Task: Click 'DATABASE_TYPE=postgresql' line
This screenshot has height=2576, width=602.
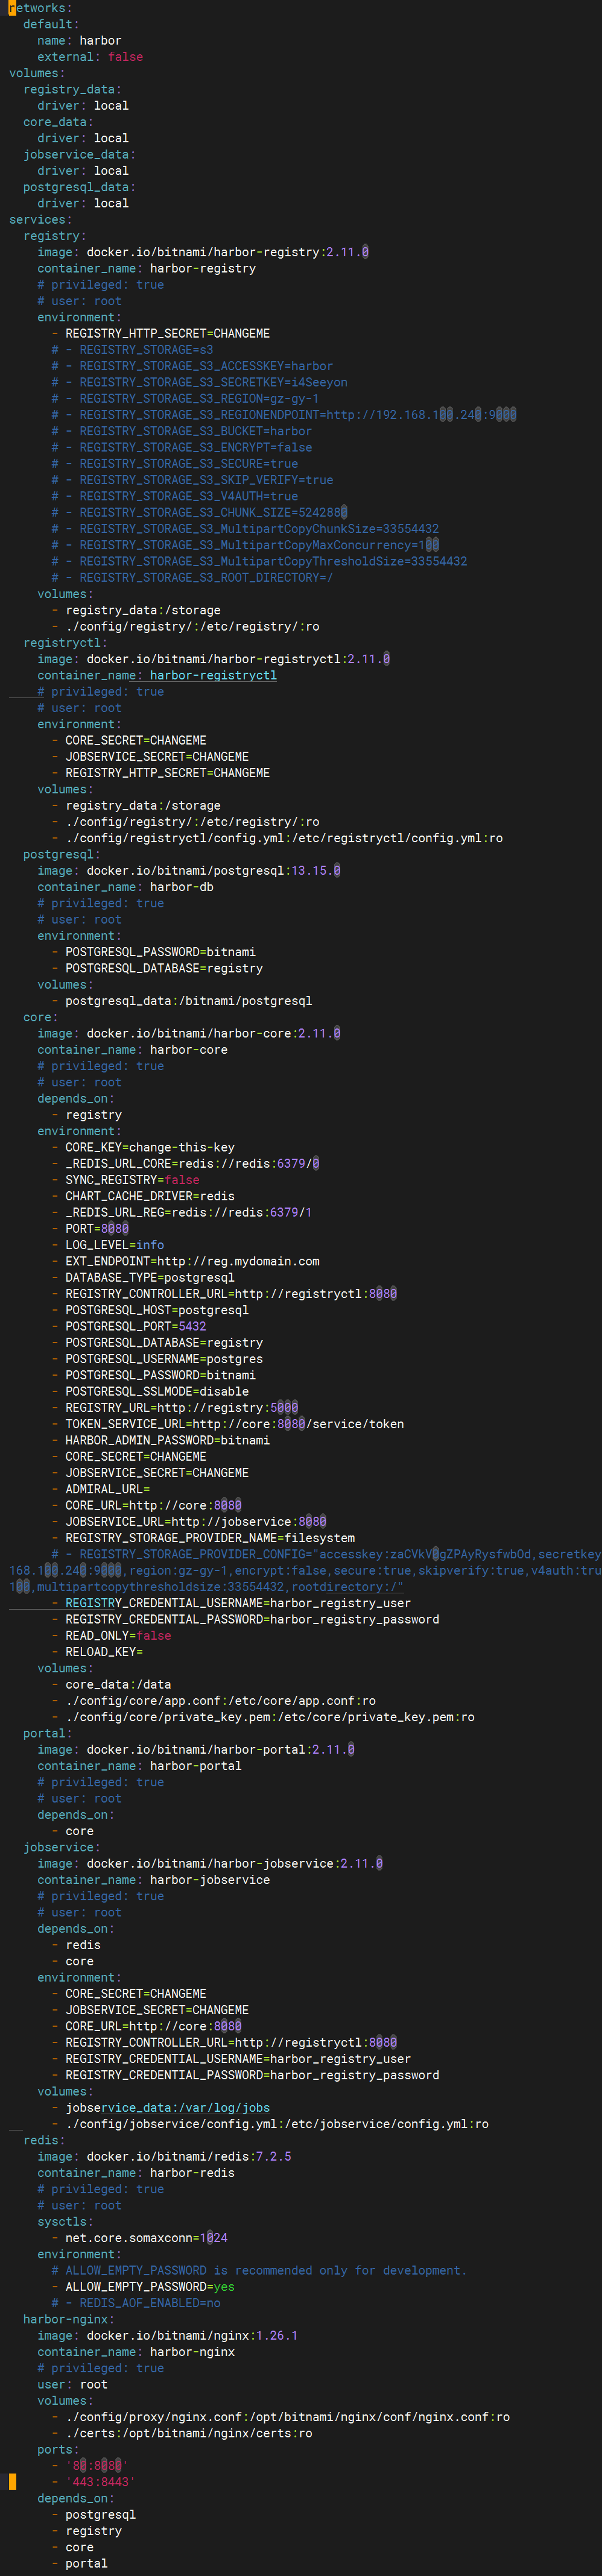Action: [143, 1277]
